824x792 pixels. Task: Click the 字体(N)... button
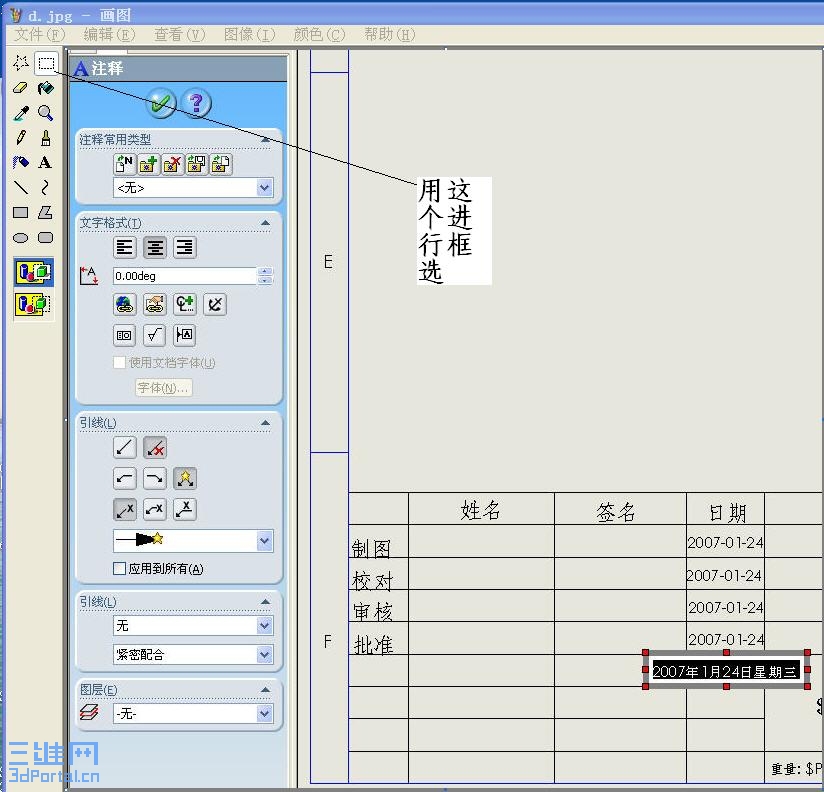tap(163, 388)
